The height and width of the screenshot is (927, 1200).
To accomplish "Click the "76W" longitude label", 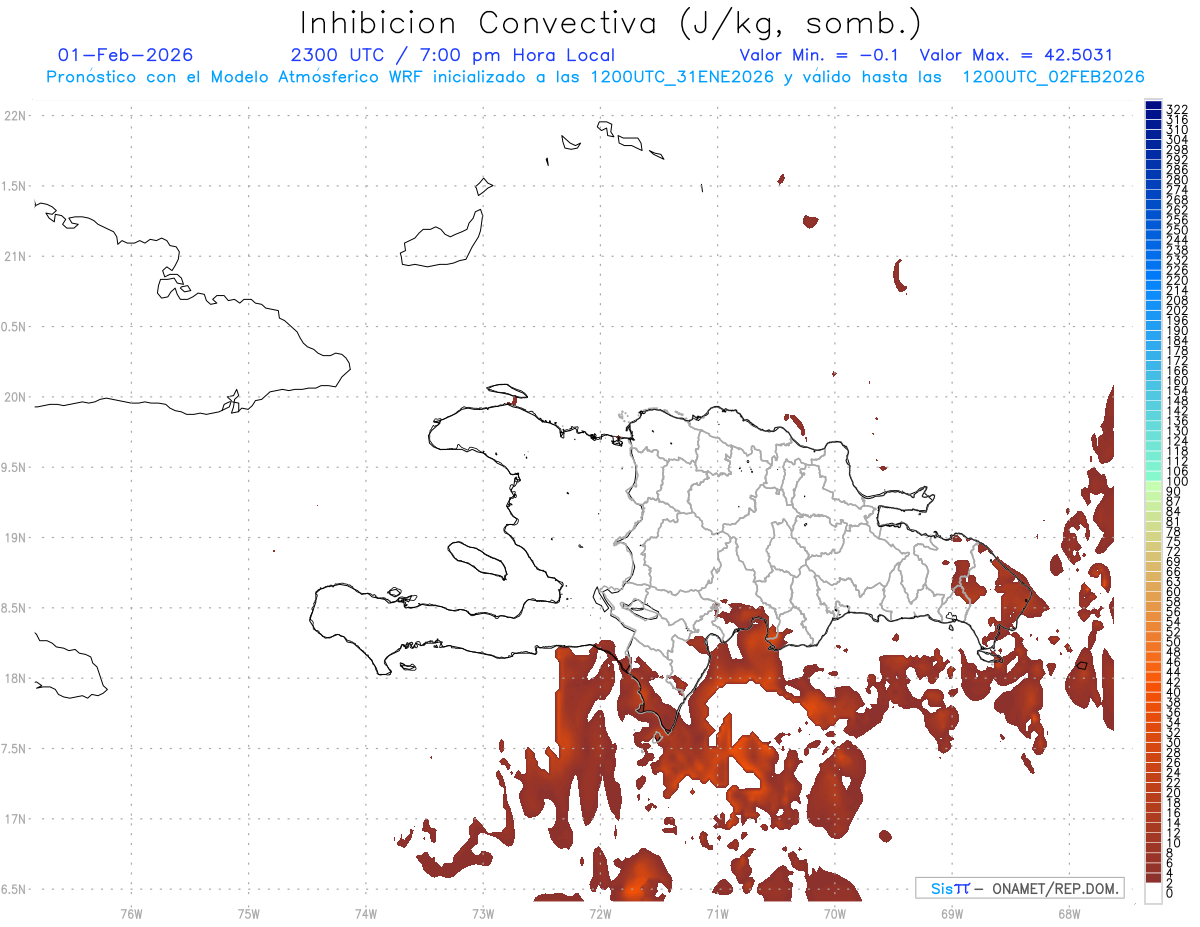I will [131, 913].
